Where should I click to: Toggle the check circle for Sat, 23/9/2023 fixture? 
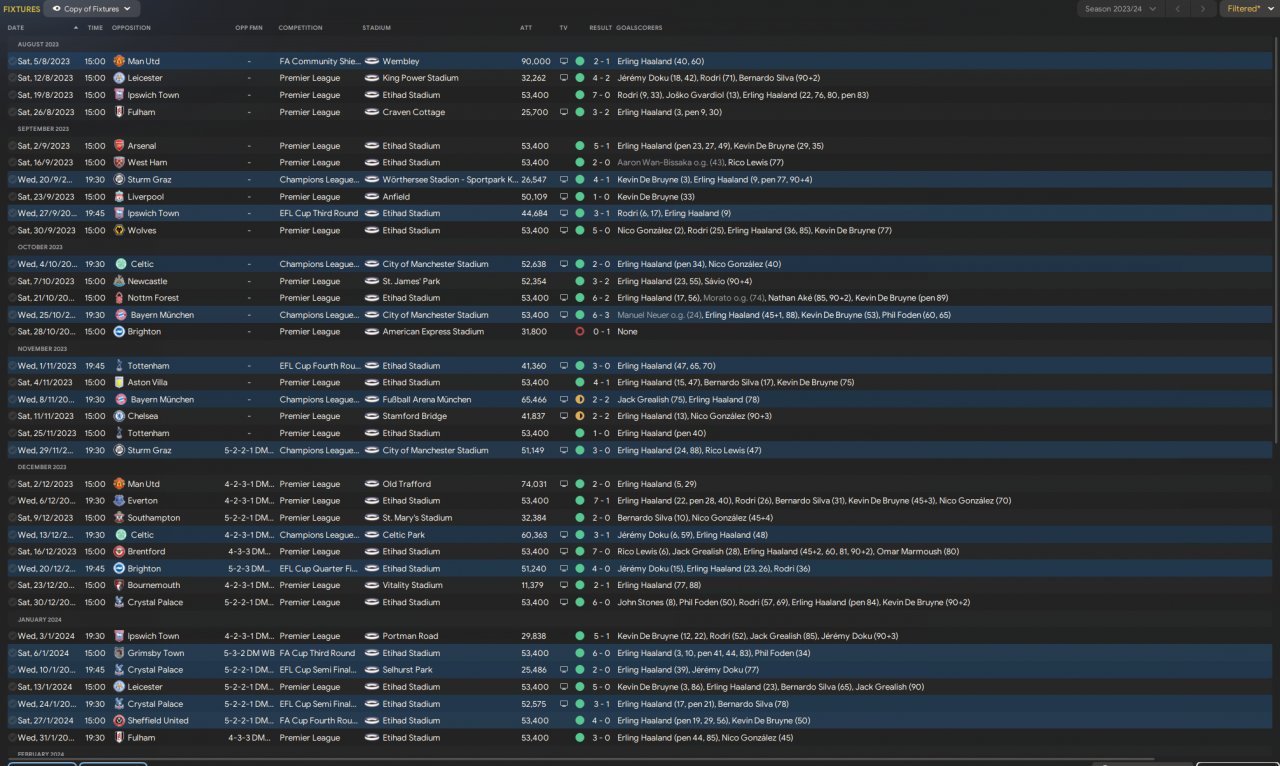coord(12,197)
